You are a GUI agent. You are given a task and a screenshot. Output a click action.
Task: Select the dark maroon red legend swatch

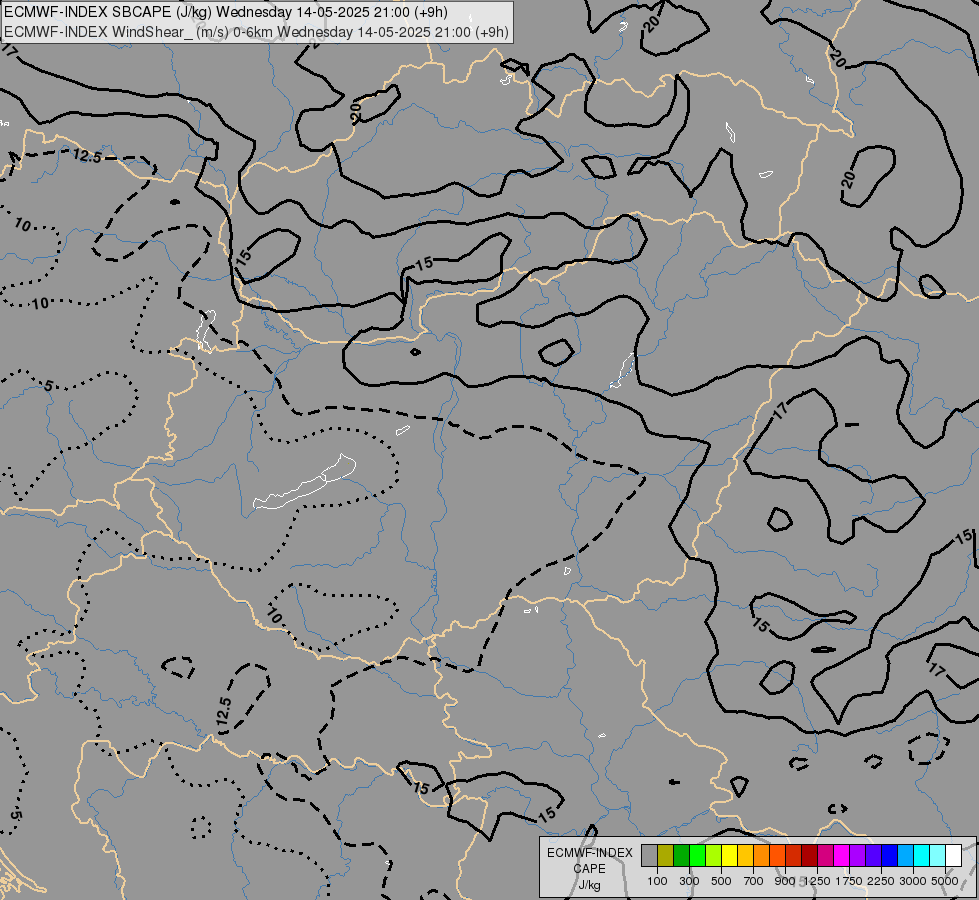coord(809,855)
